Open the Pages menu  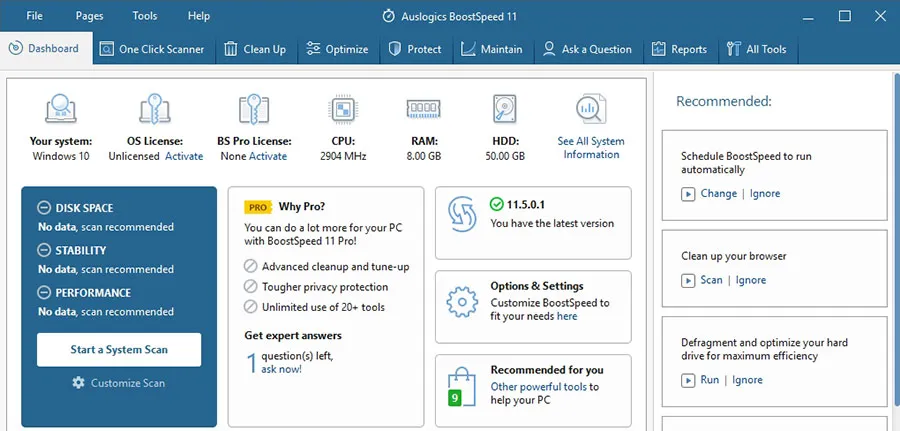tap(90, 16)
